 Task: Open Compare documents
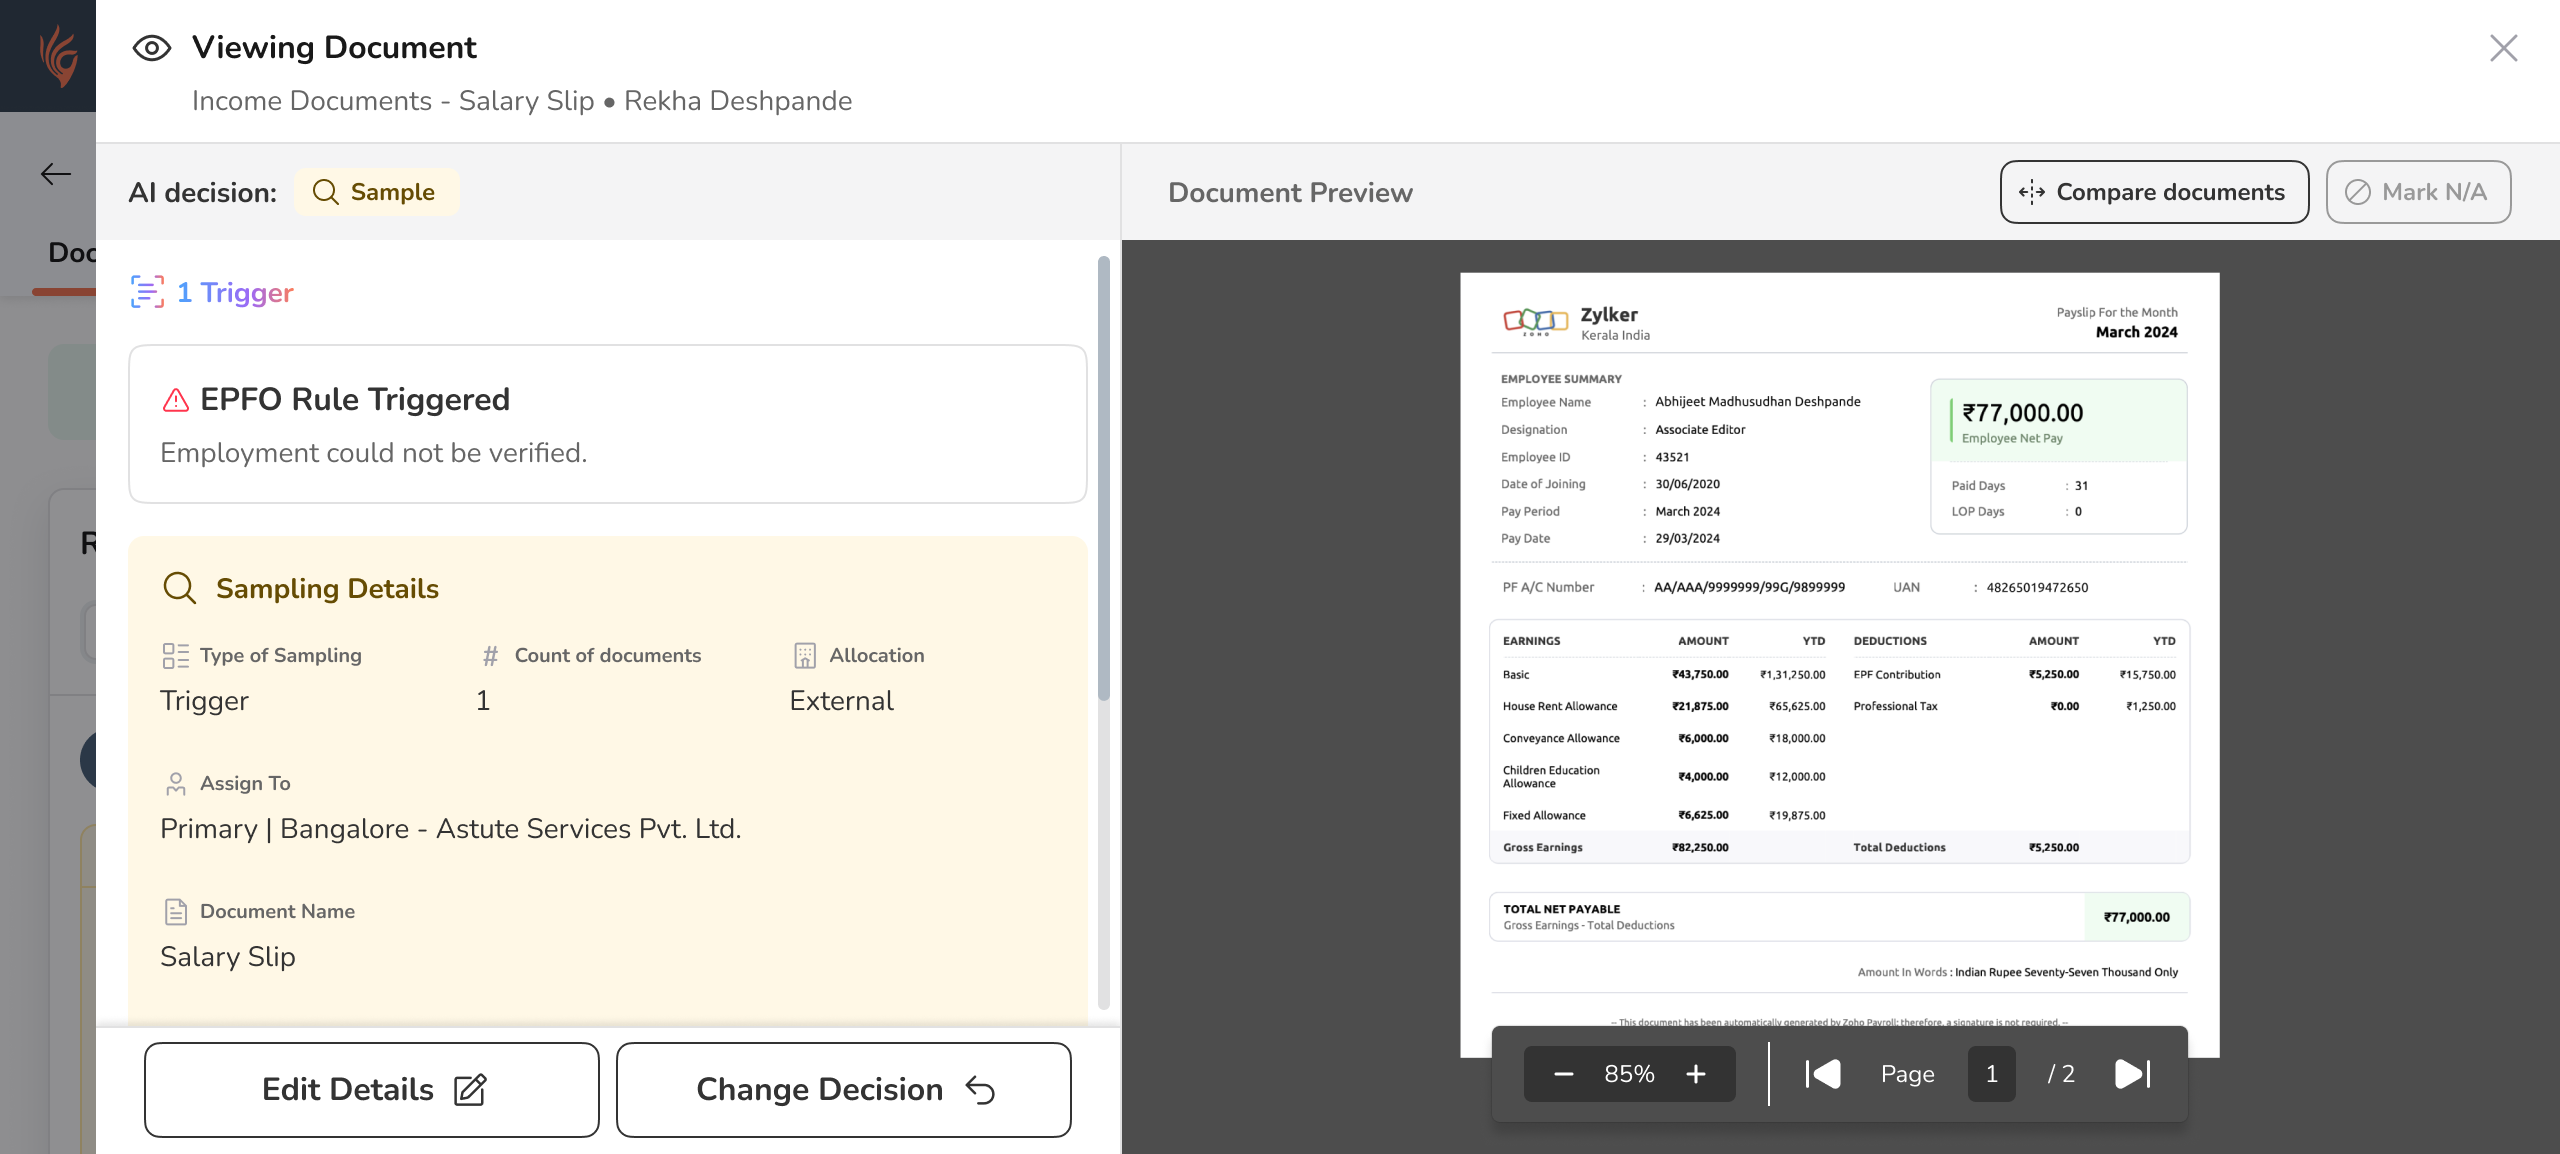[x=2154, y=192]
